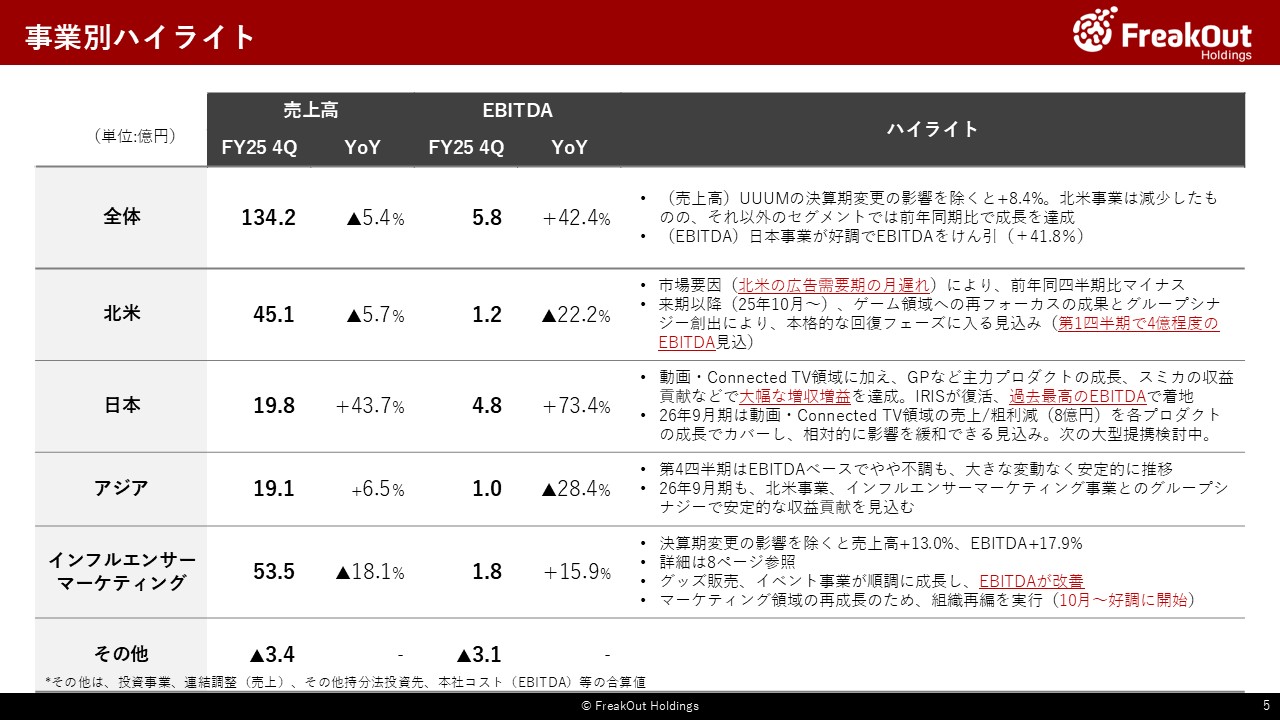Select the slide title 事業別ハイライト
Screen dimensions: 1280x720
(141, 37)
